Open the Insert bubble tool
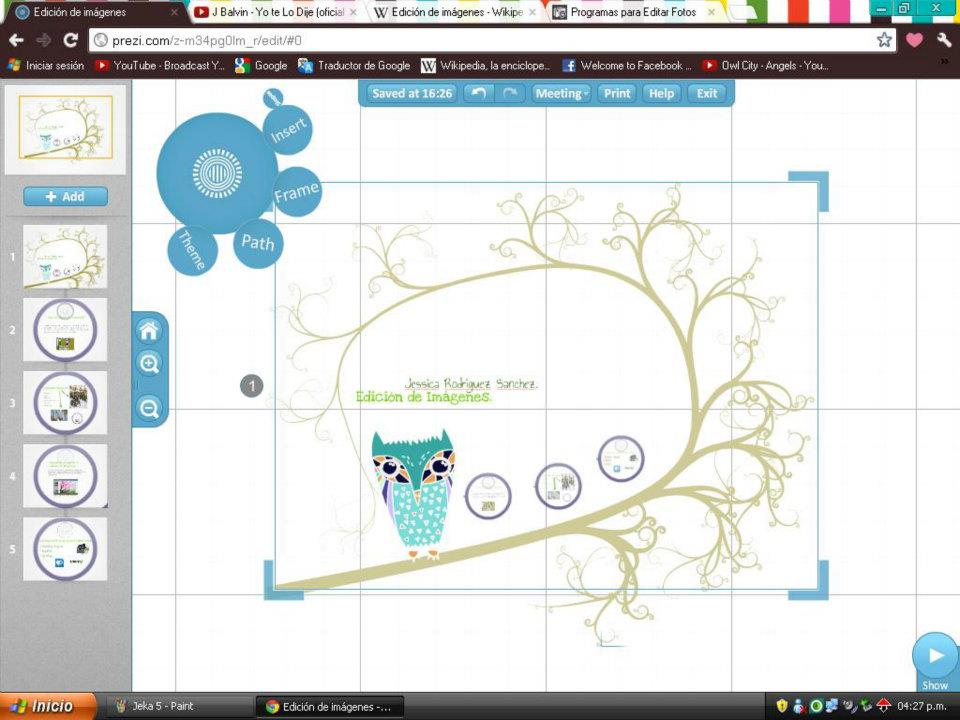Screen dimensions: 960x720 coord(288,130)
